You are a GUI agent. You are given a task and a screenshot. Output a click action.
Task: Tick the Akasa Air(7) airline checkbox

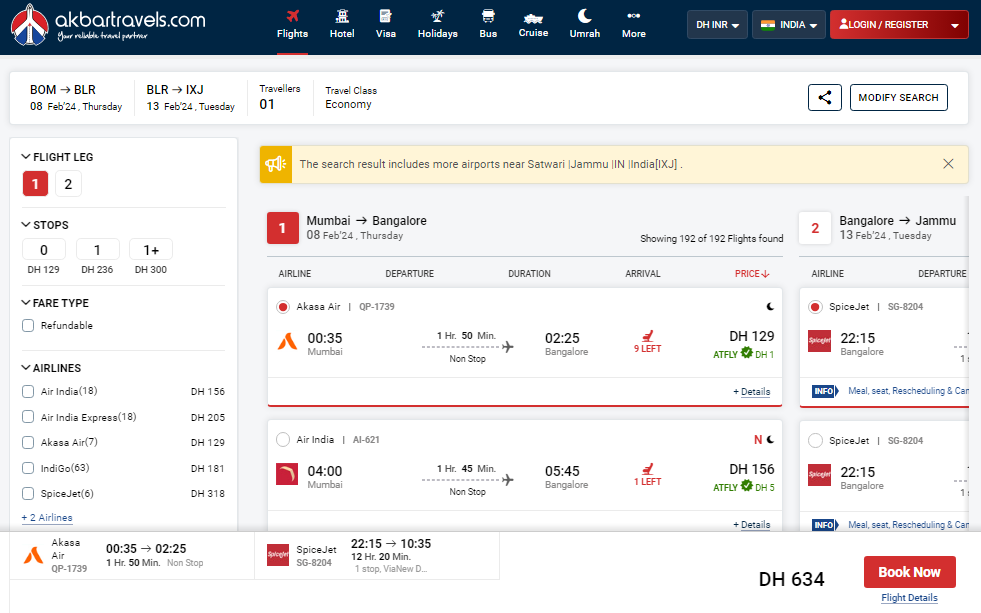coord(28,442)
